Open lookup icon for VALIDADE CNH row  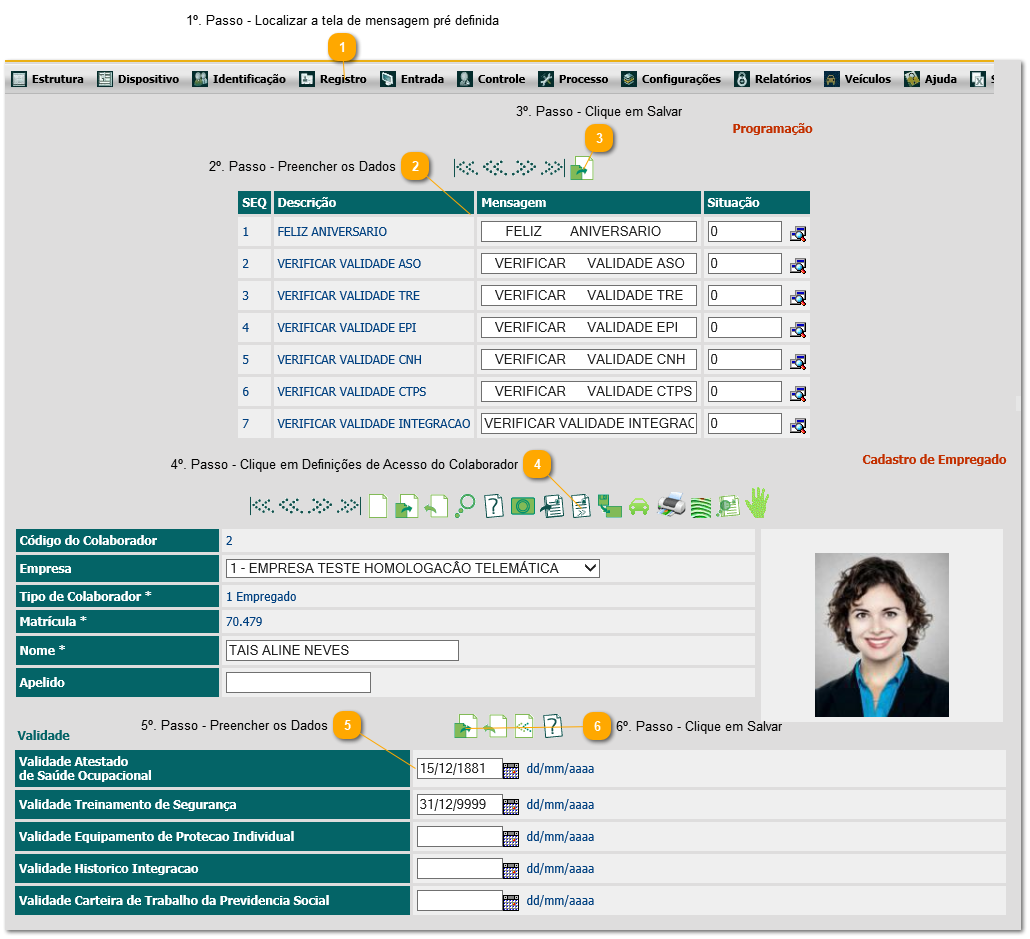798,361
